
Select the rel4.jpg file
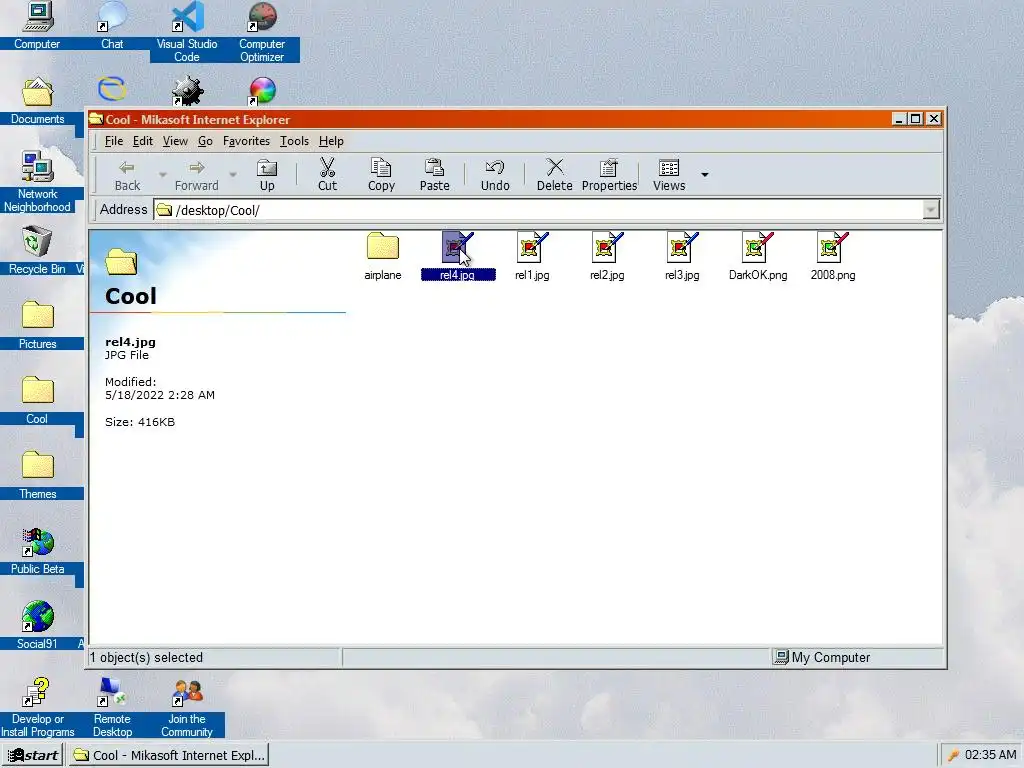coord(458,257)
